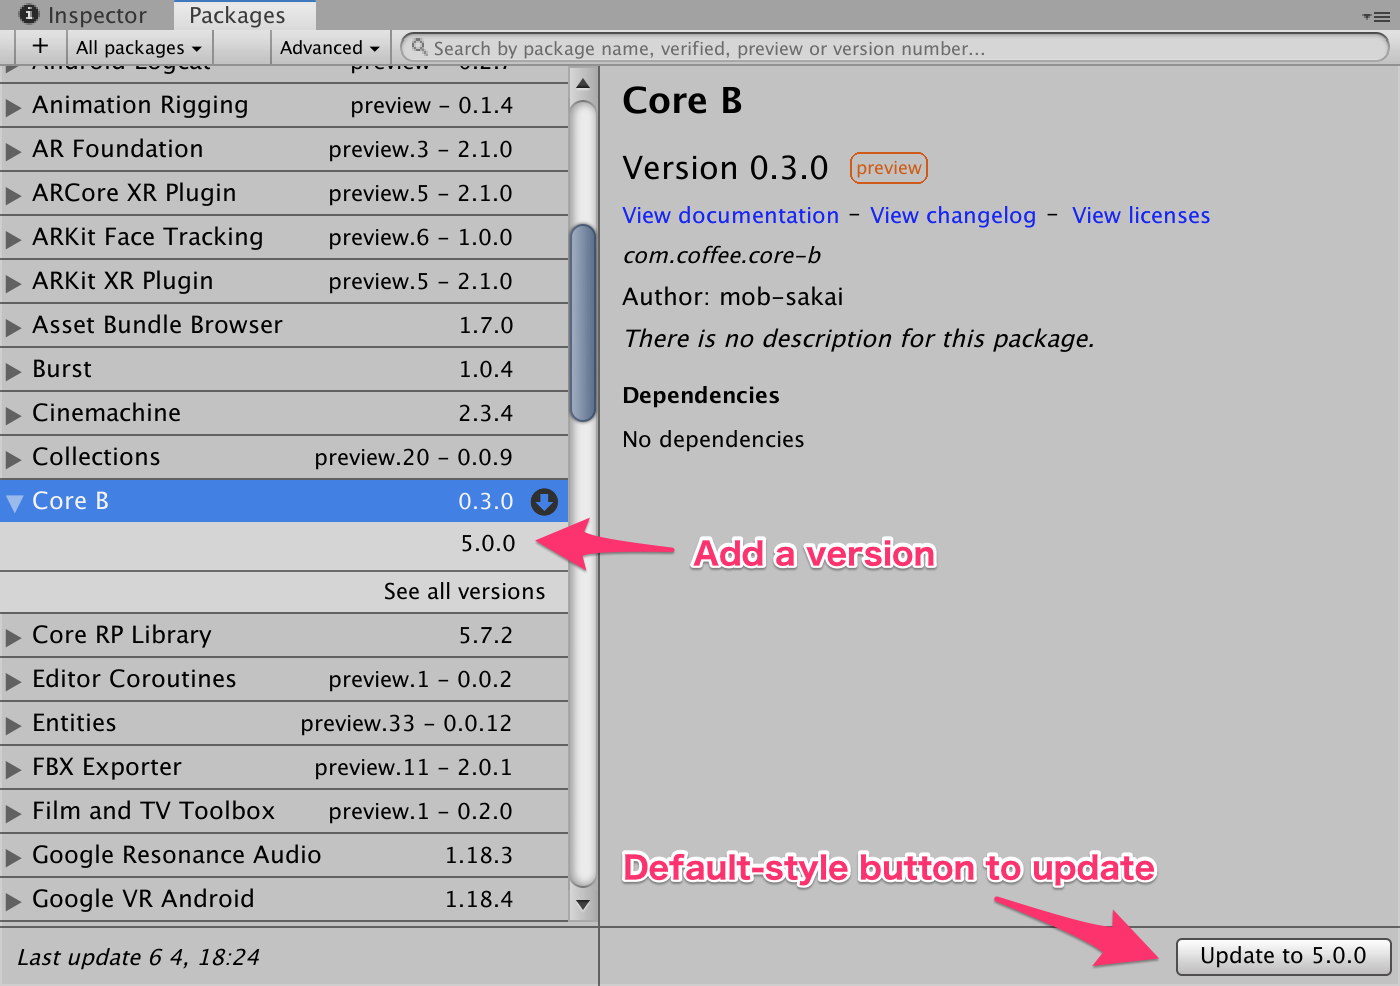
Task: Open the All packages dropdown
Action: [x=138, y=47]
